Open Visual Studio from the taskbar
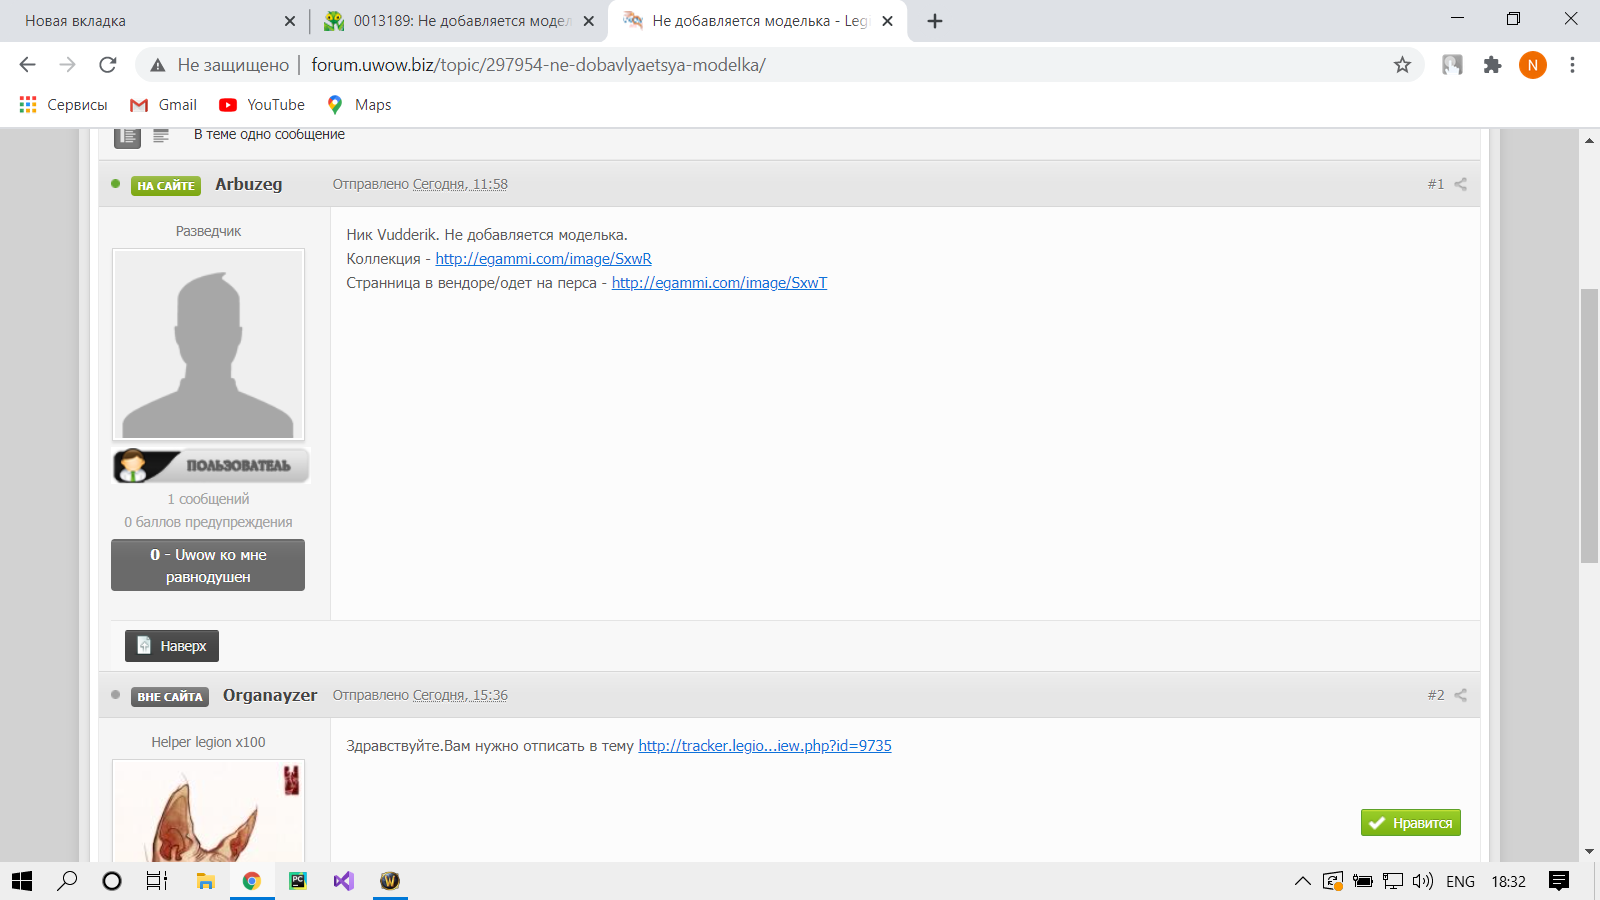The image size is (1600, 900). coord(343,881)
